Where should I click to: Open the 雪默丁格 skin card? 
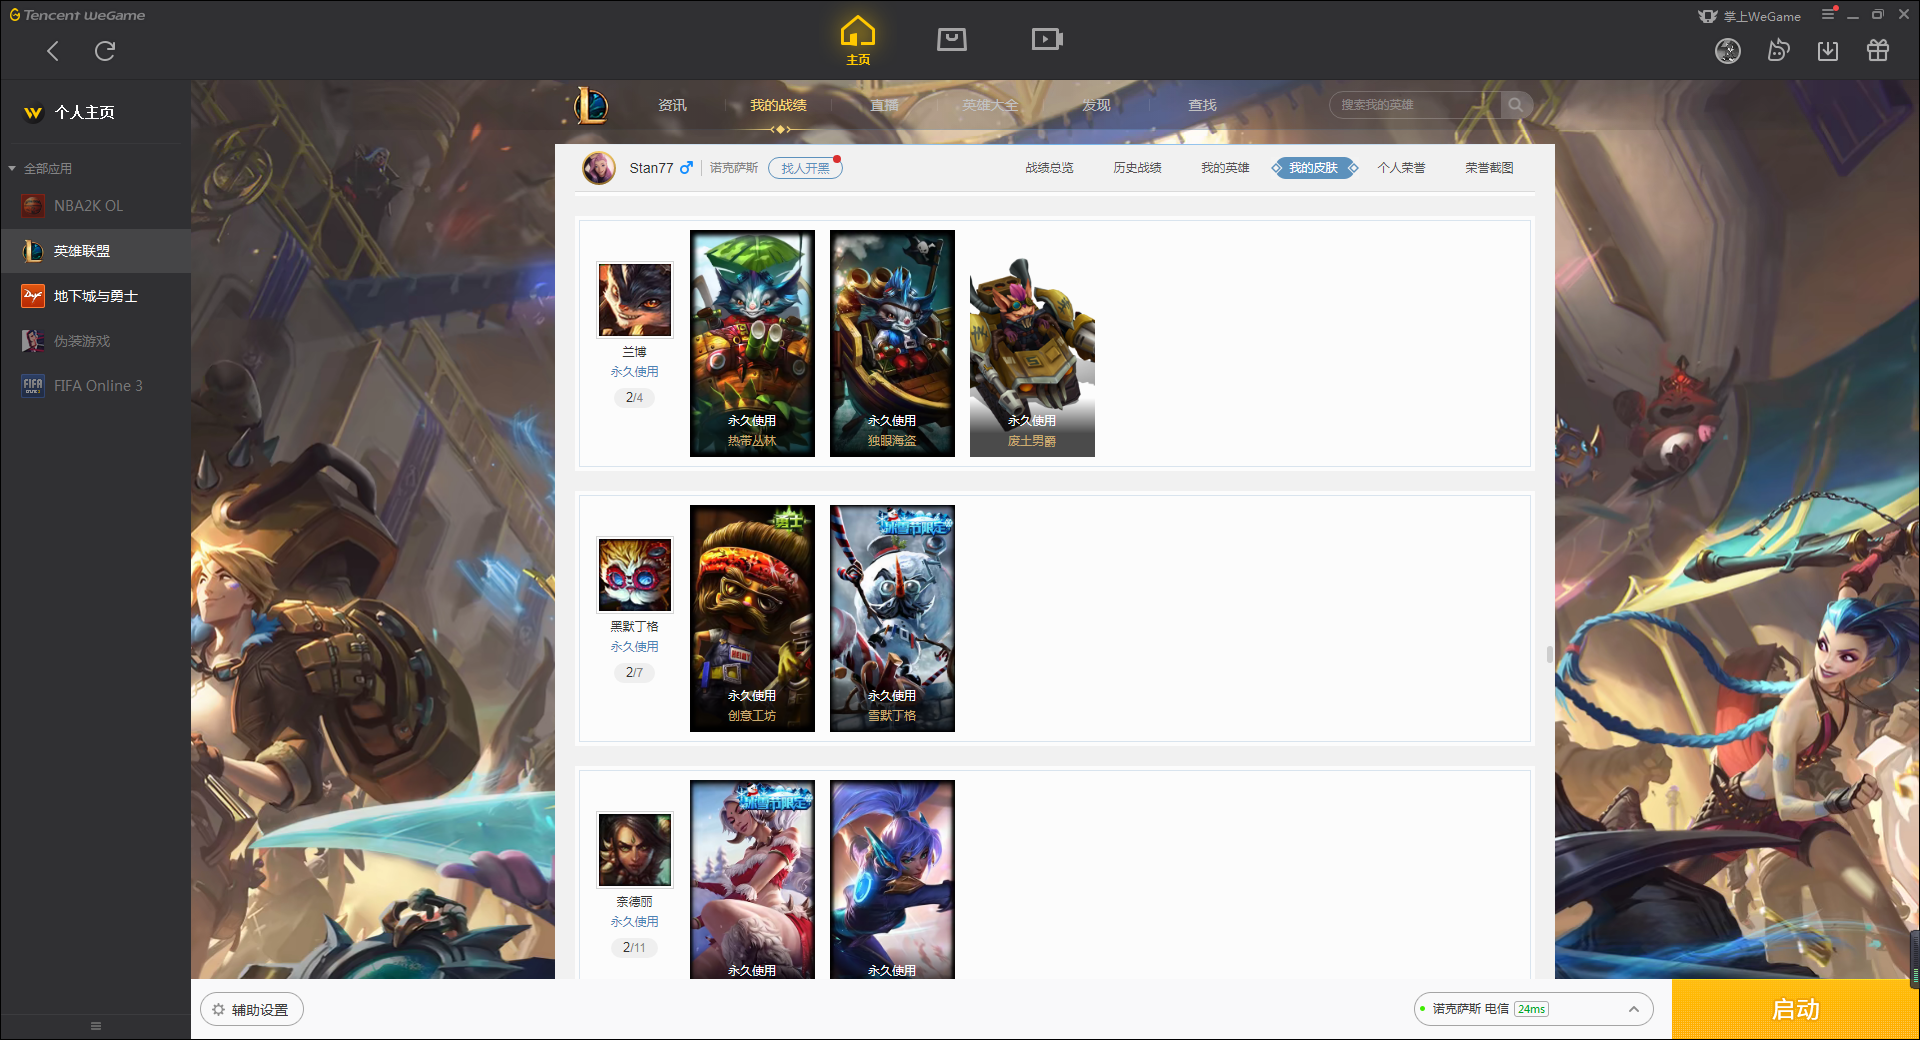pyautogui.click(x=892, y=618)
